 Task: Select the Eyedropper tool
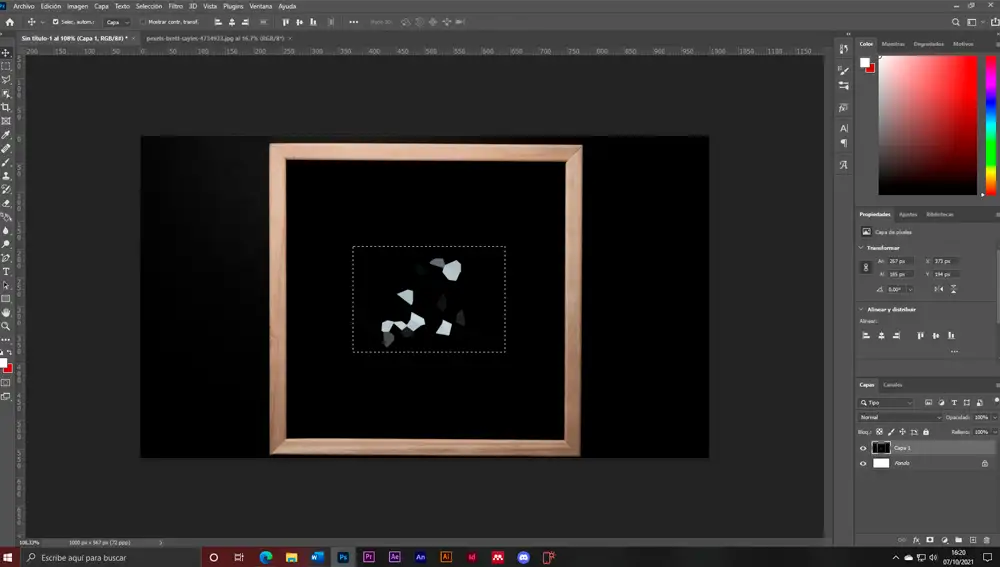(x=6, y=135)
